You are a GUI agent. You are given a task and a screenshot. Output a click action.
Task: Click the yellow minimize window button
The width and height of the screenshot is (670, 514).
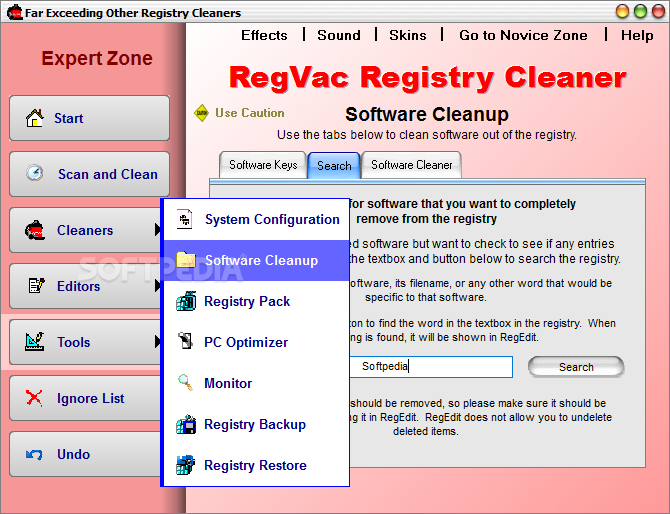tap(622, 11)
